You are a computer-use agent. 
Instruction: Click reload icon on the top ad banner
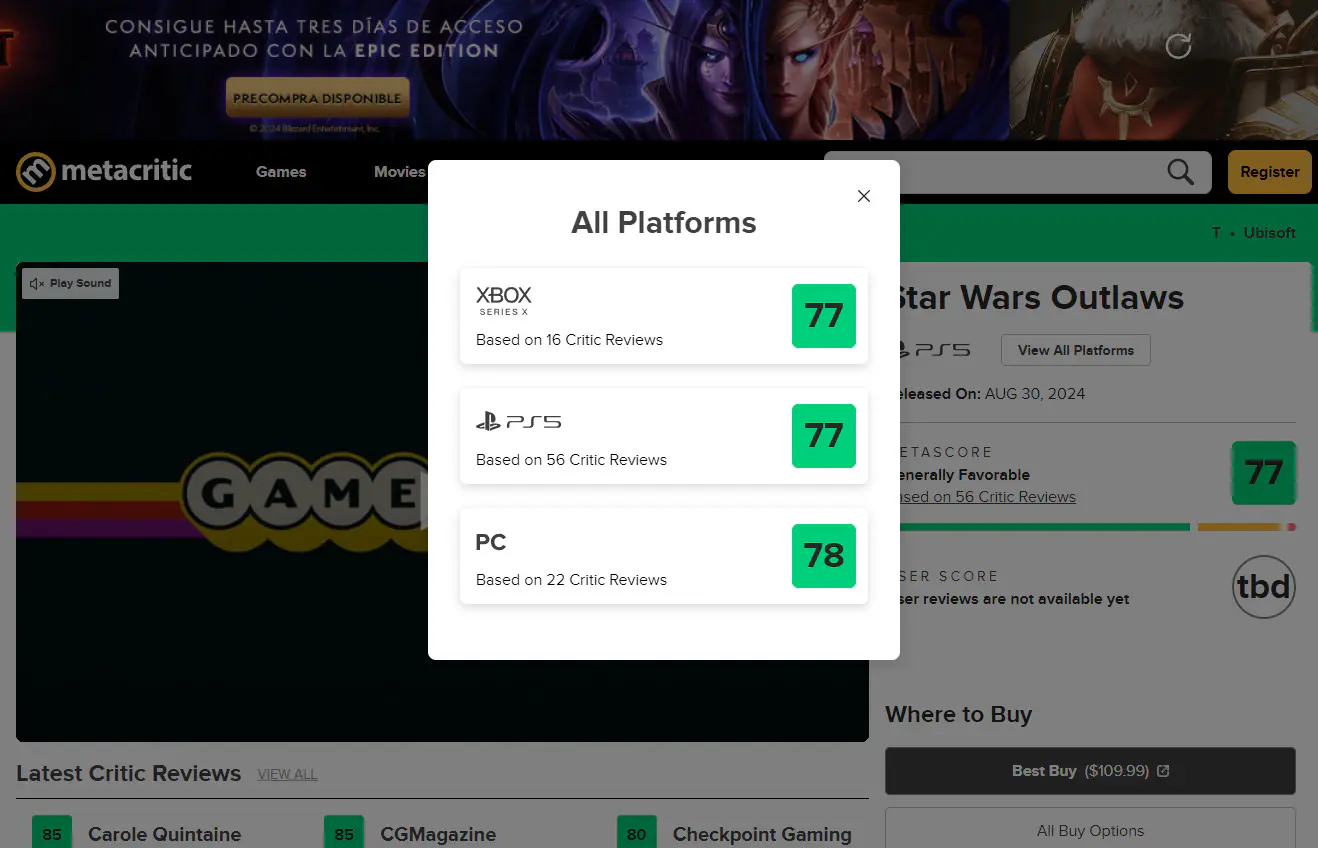click(1179, 45)
